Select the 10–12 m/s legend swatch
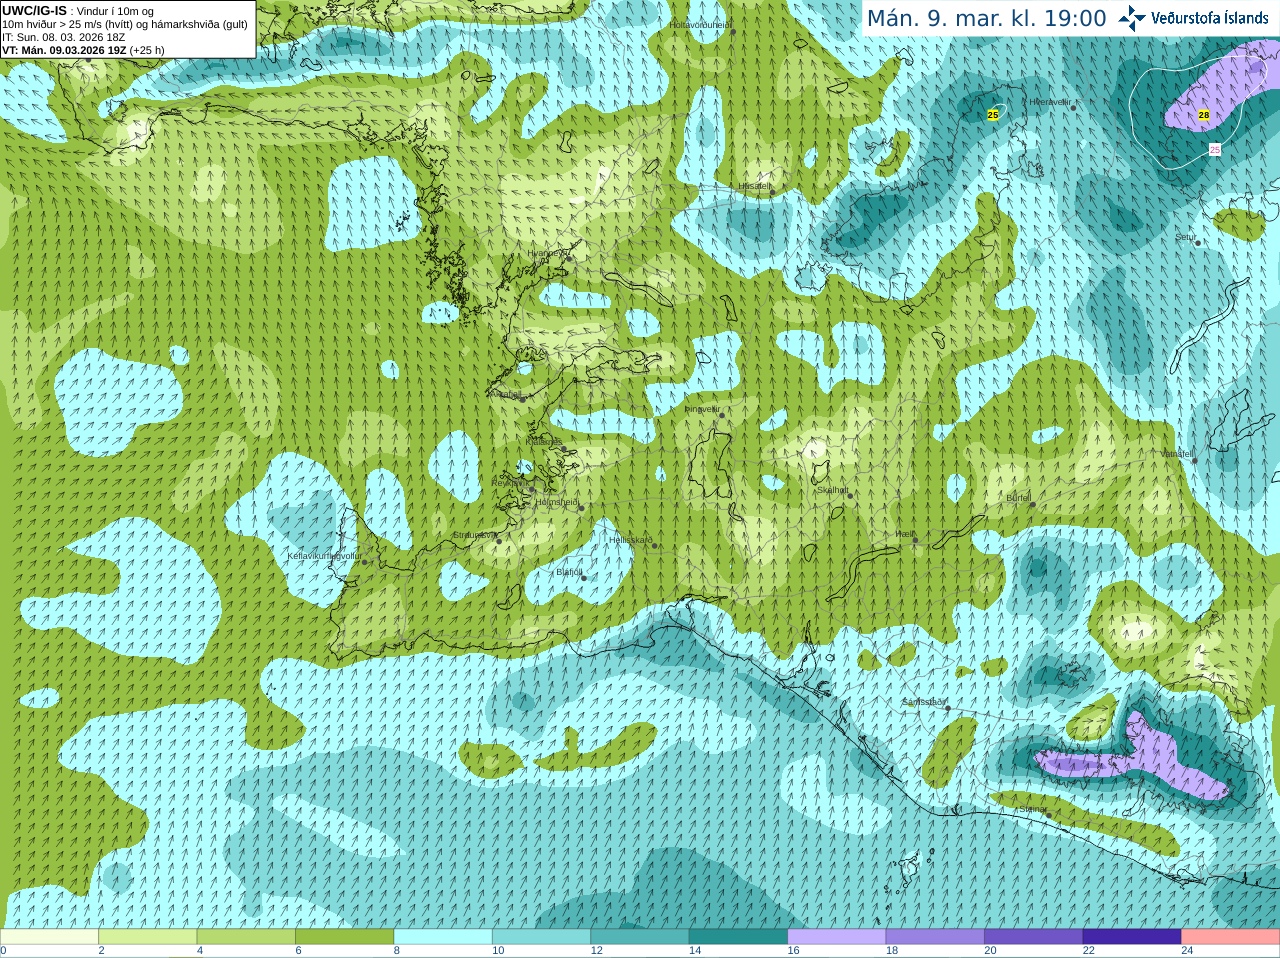 pyautogui.click(x=541, y=937)
